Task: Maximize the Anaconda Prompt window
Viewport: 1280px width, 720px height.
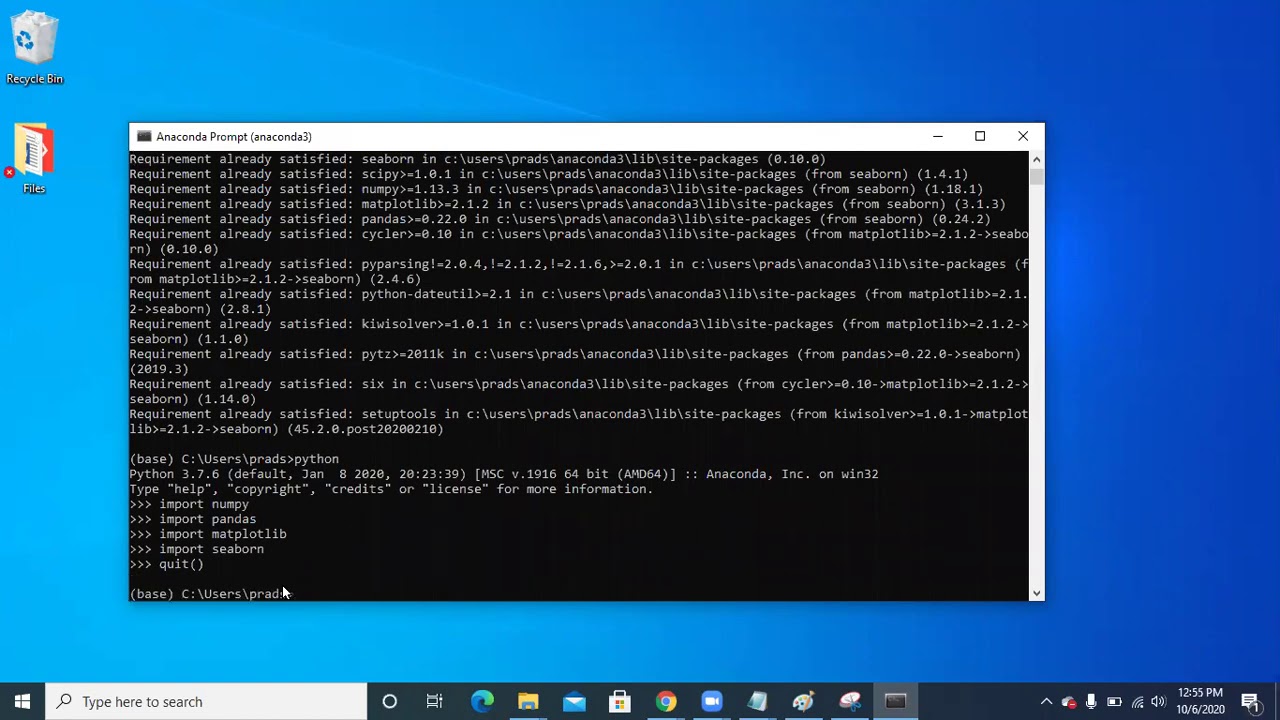Action: pos(980,137)
